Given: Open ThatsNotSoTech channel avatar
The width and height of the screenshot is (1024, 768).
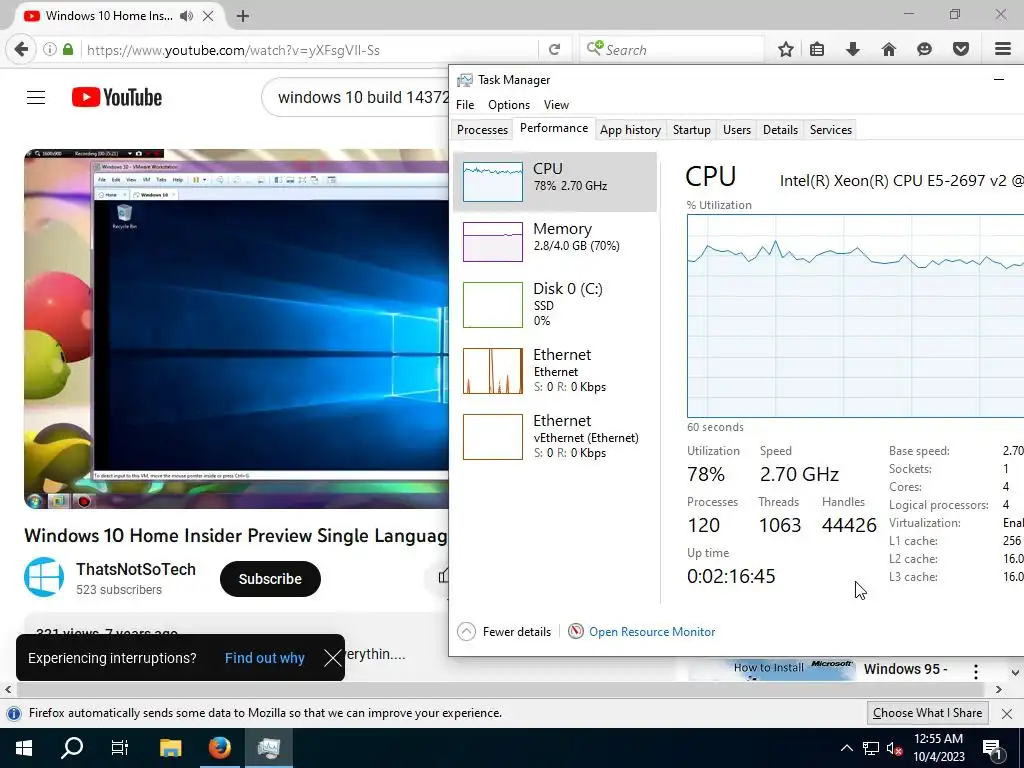Looking at the screenshot, I should (x=44, y=577).
